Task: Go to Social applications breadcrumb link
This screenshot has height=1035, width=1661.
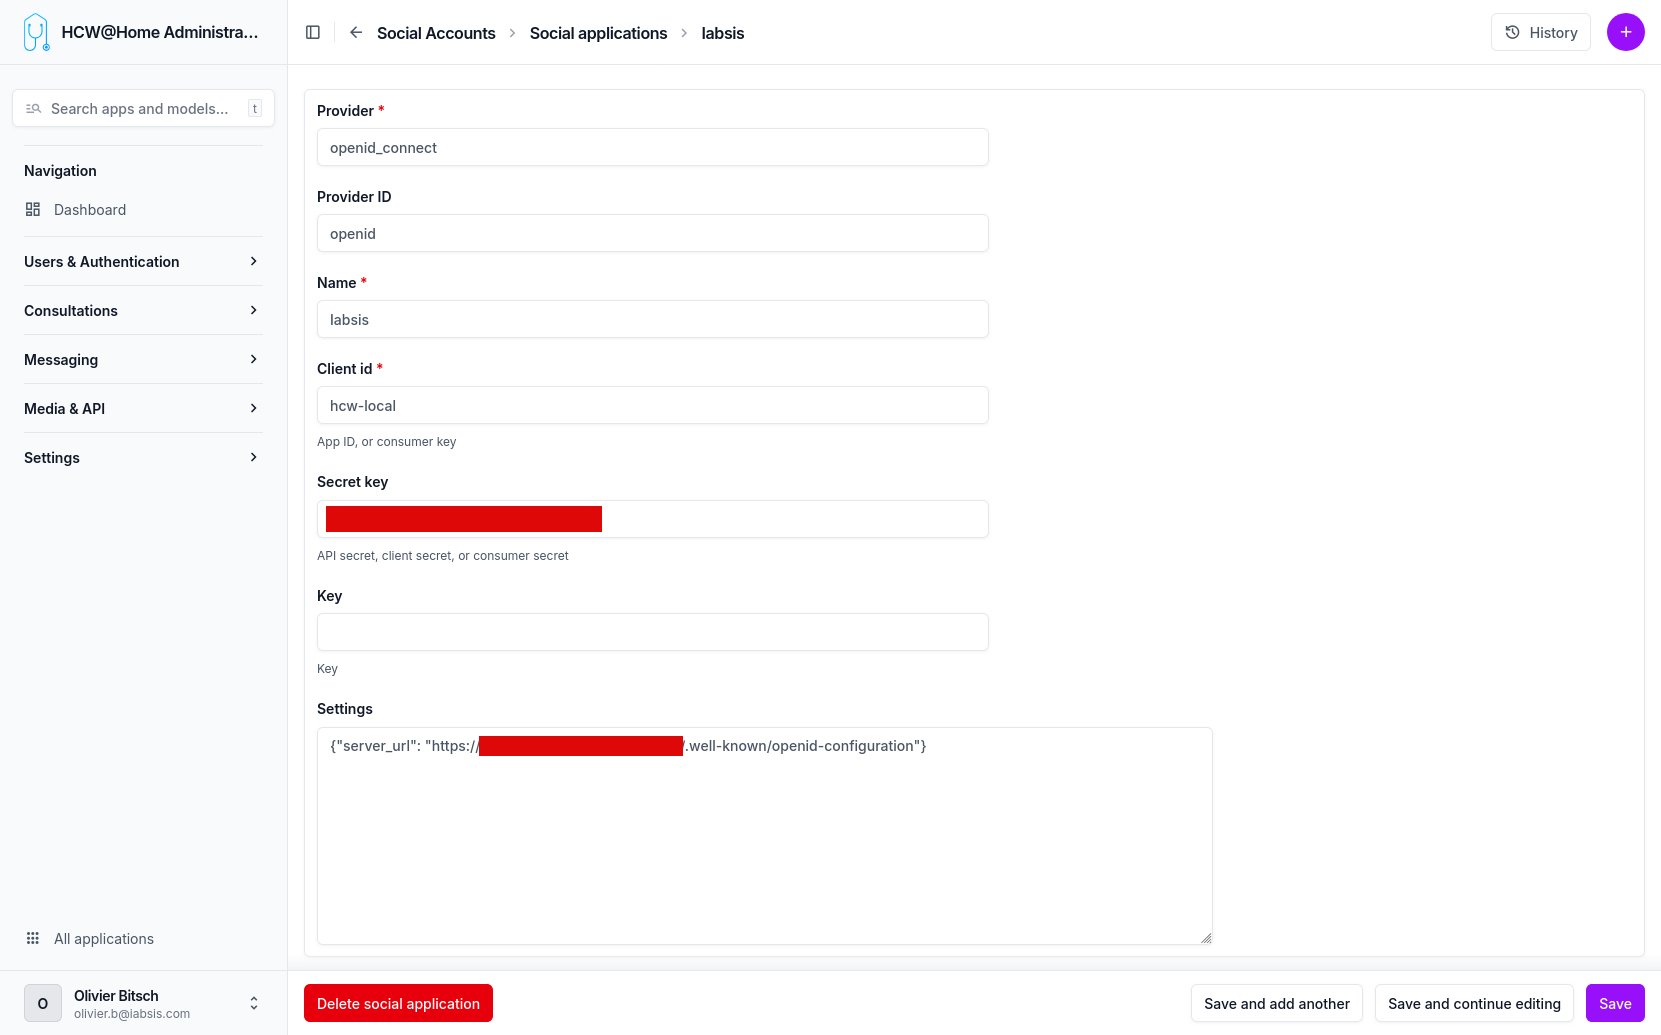Action: click(598, 32)
